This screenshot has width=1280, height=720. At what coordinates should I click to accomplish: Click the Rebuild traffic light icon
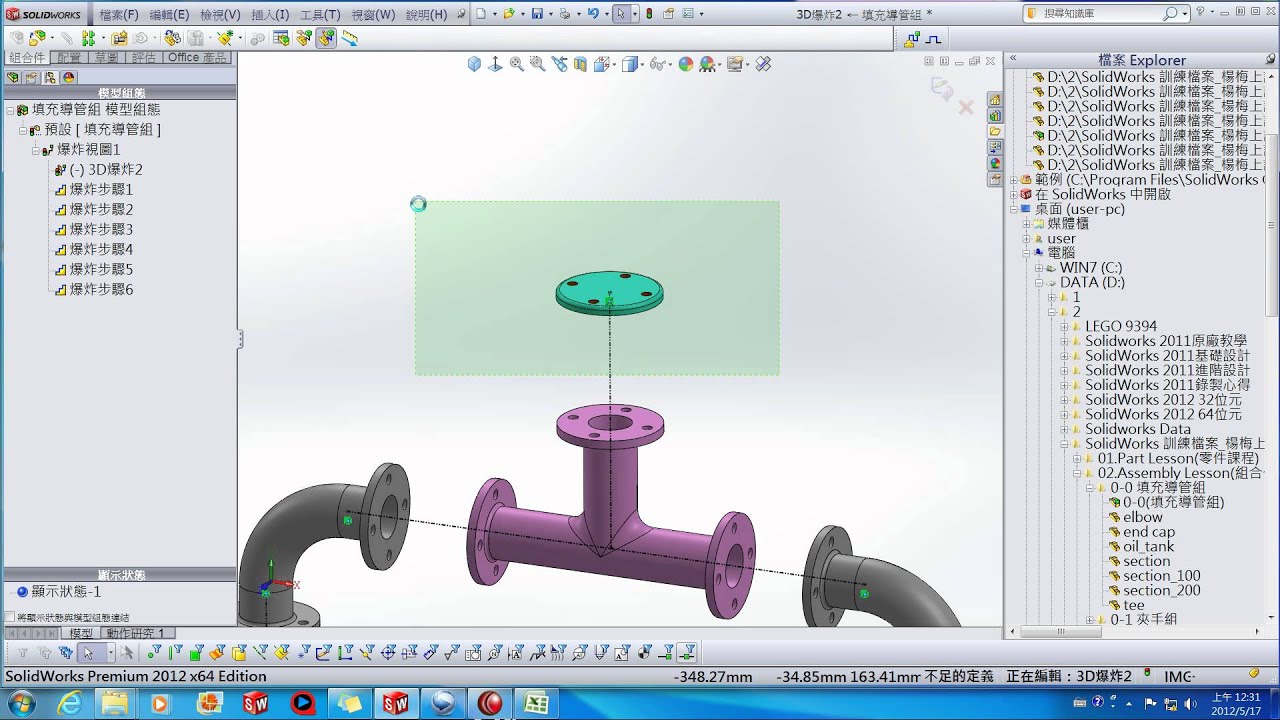click(648, 14)
